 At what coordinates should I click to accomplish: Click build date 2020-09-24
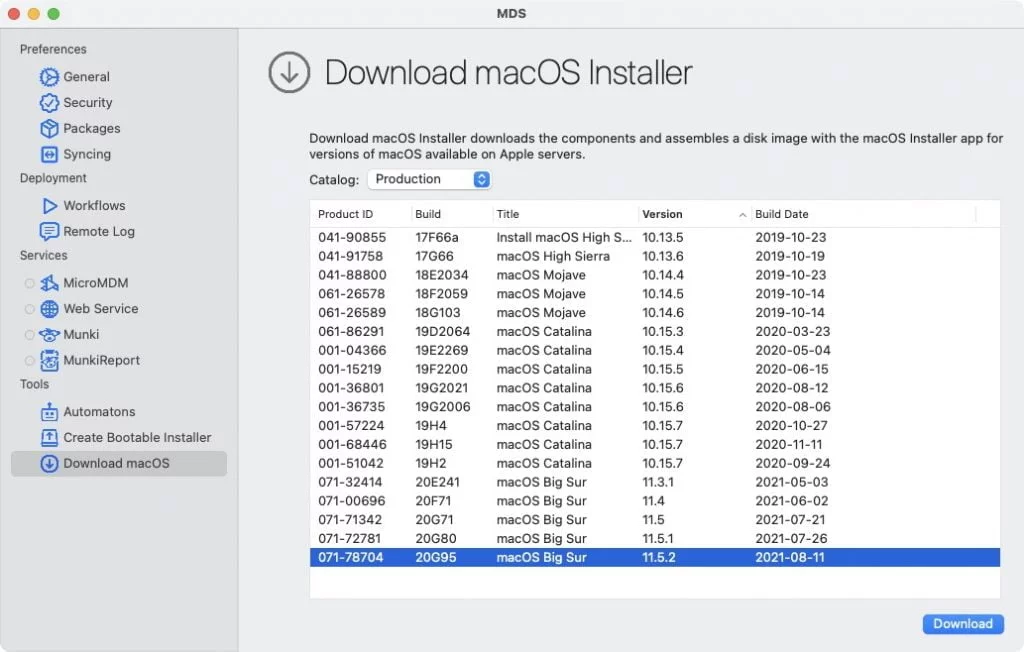793,463
